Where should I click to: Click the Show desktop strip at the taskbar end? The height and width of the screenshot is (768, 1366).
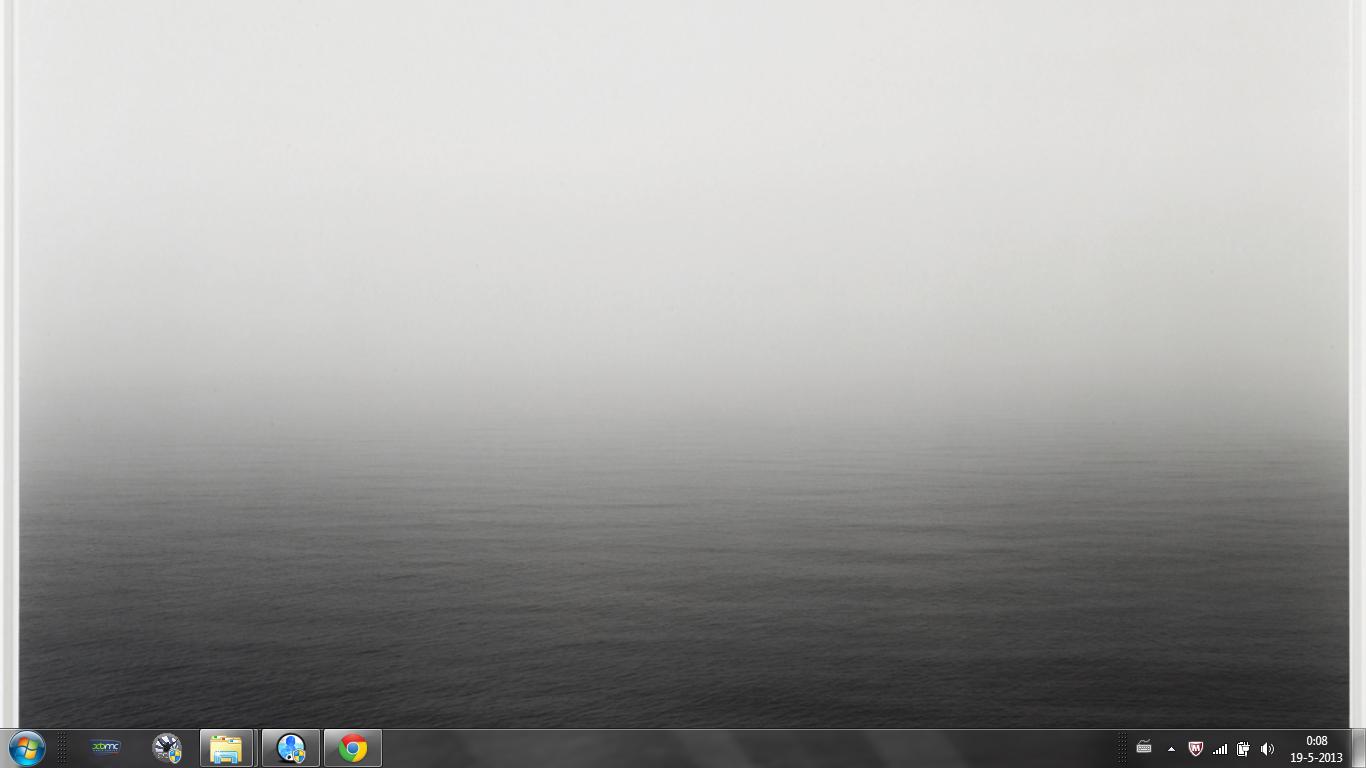[x=1359, y=748]
